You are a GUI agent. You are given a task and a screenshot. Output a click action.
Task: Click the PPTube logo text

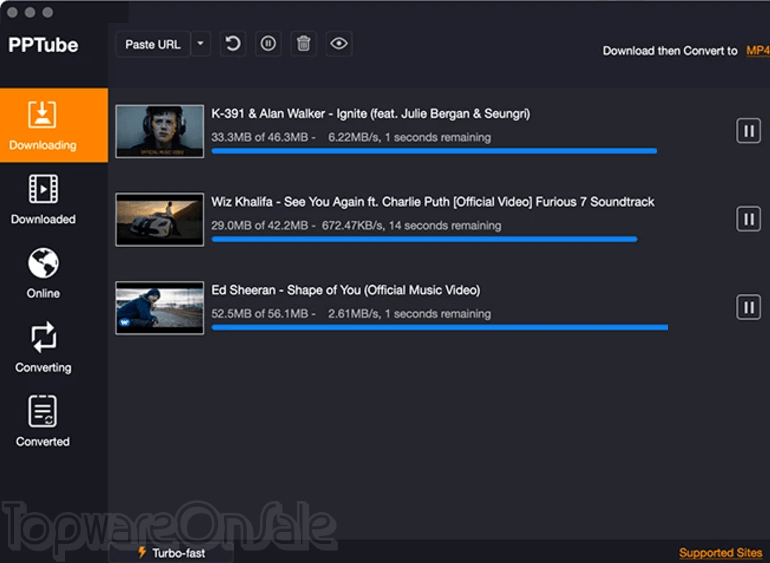43,45
